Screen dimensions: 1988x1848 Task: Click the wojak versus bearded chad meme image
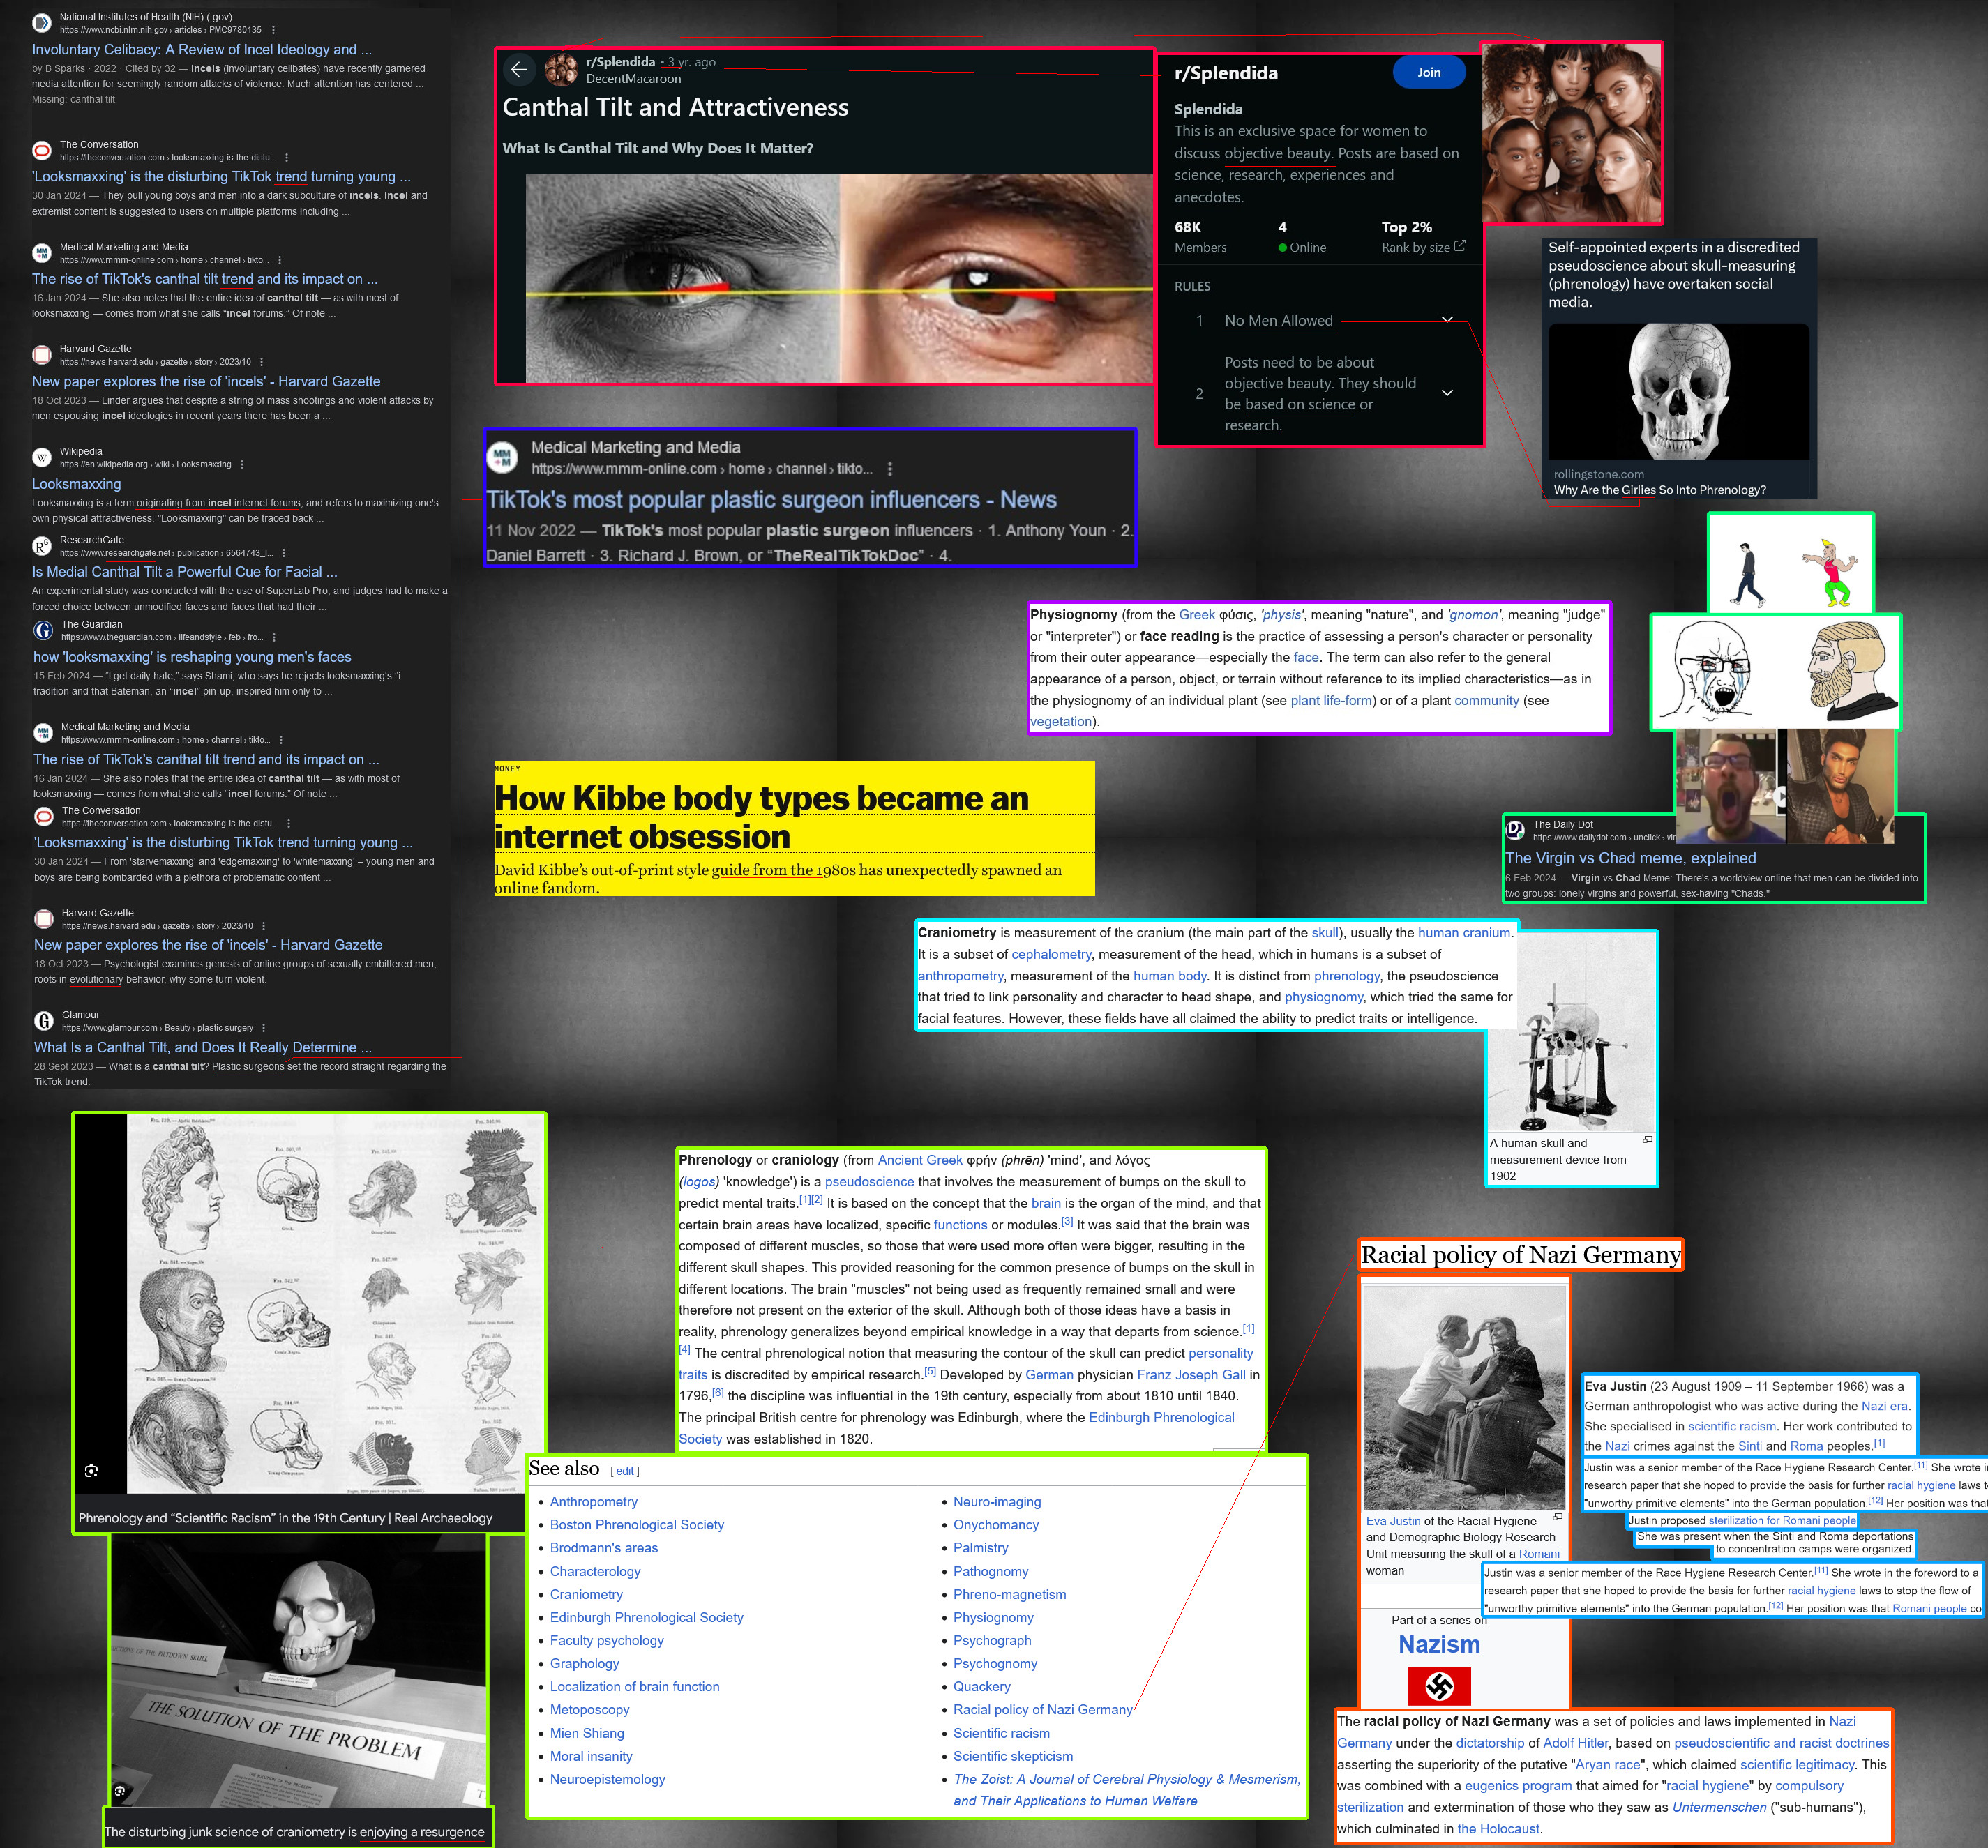coord(1775,671)
